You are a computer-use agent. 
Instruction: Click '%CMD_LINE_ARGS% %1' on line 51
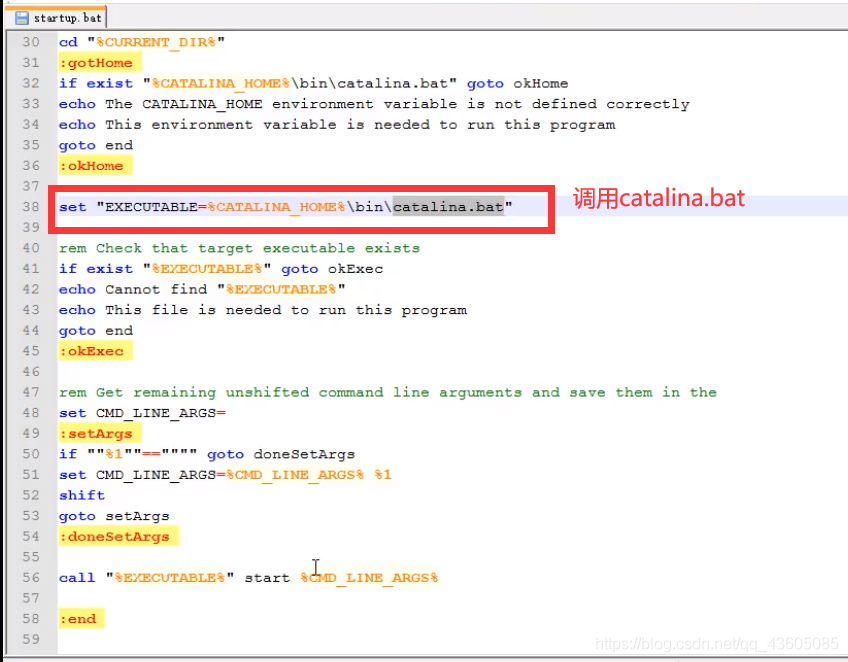point(309,475)
